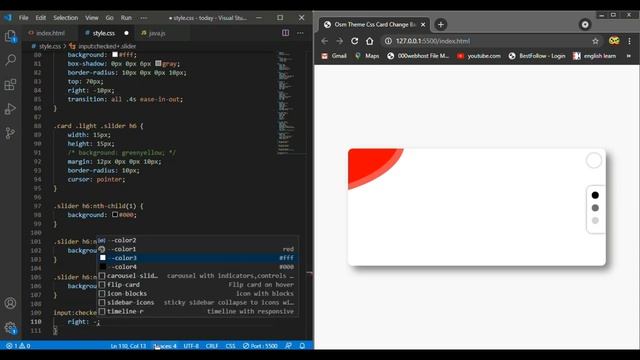The width and height of the screenshot is (640, 360).
Task: Open the View menu
Action: [x=92, y=18]
